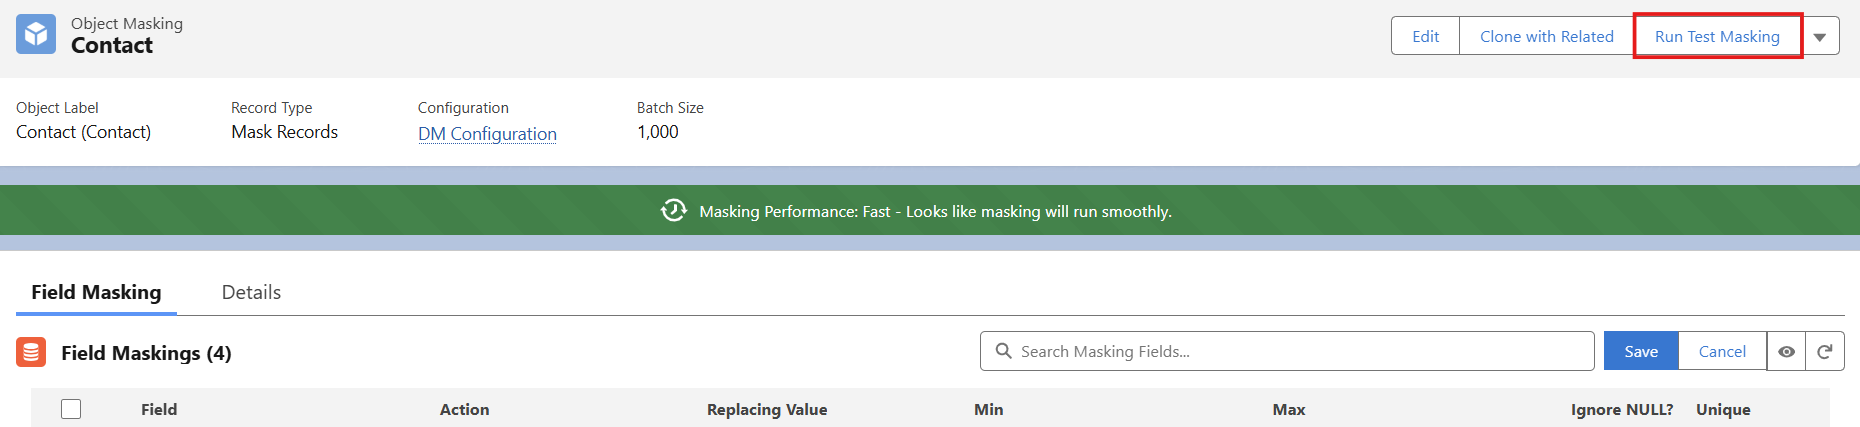Image resolution: width=1860 pixels, height=427 pixels.
Task: Click Clone with Related
Action: click(1546, 36)
